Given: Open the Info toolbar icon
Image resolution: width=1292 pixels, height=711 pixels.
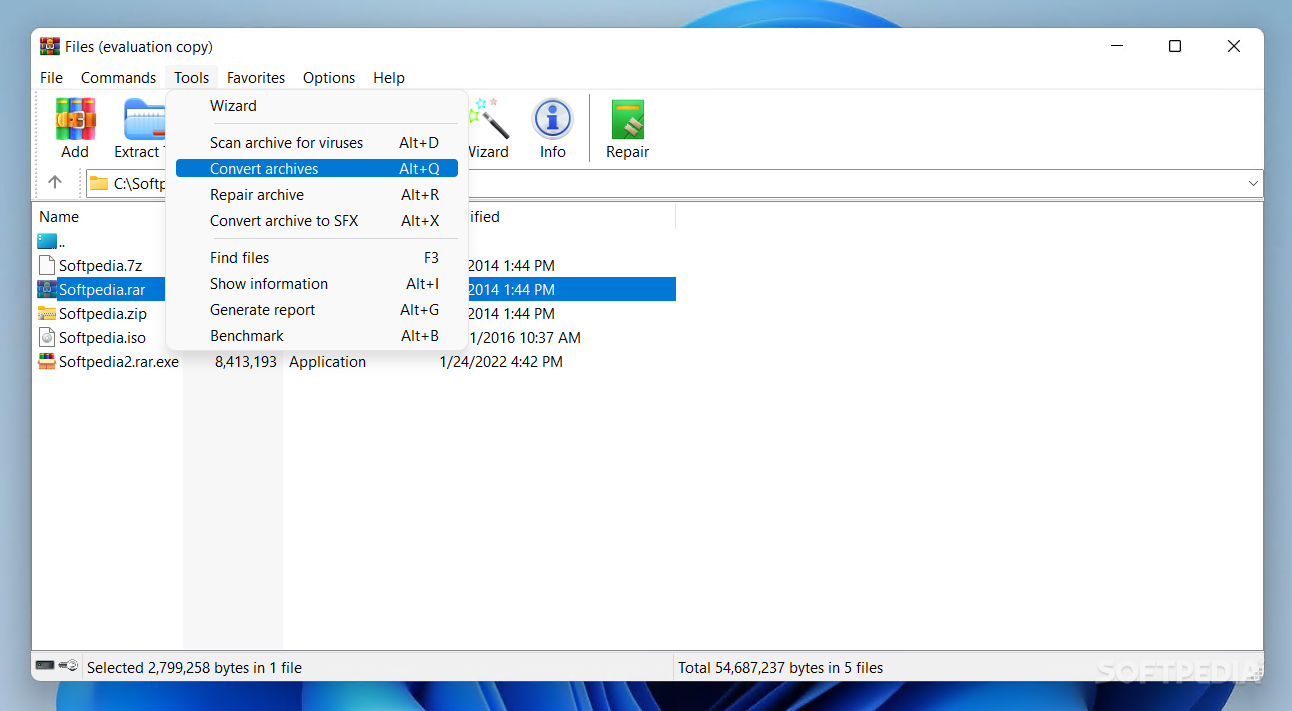Looking at the screenshot, I should 553,119.
